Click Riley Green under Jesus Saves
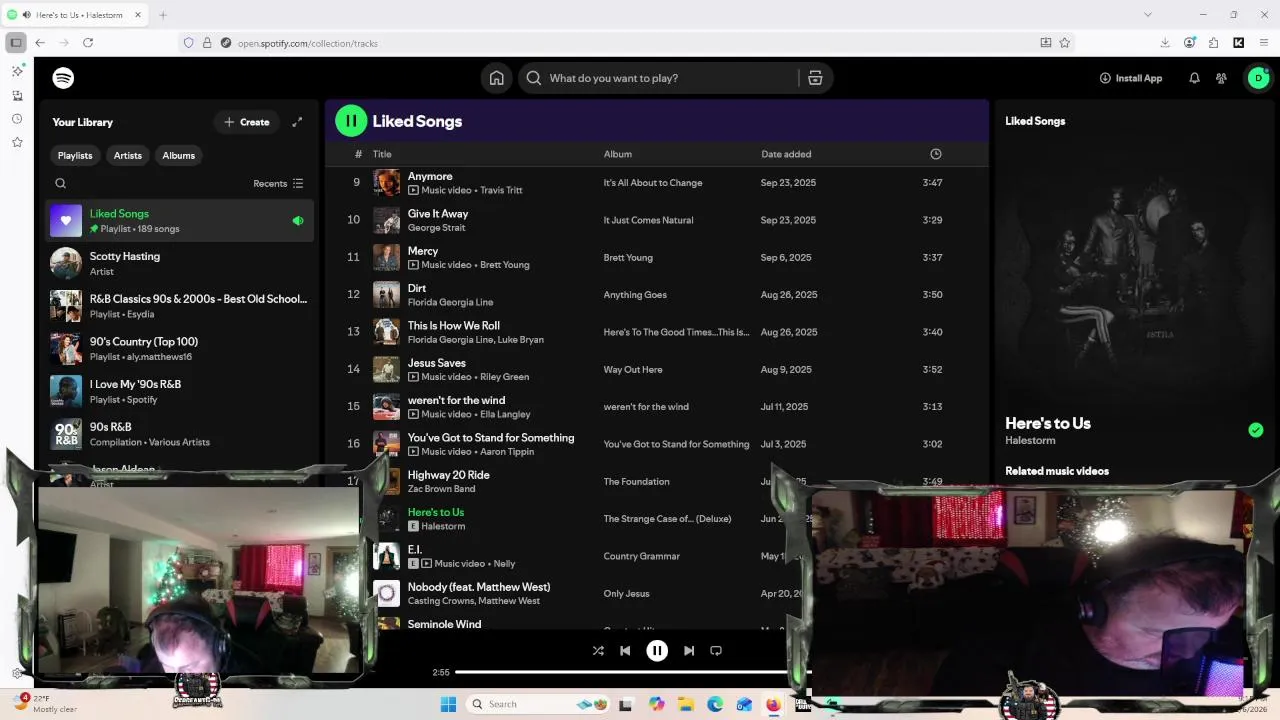The image size is (1280, 720). coord(505,377)
